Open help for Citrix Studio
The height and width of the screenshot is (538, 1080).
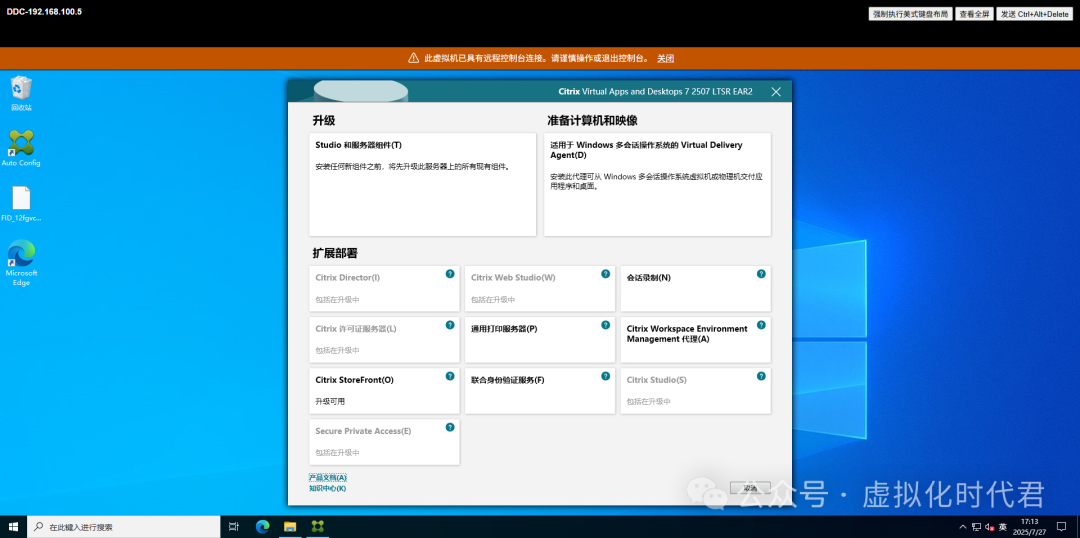tap(761, 375)
